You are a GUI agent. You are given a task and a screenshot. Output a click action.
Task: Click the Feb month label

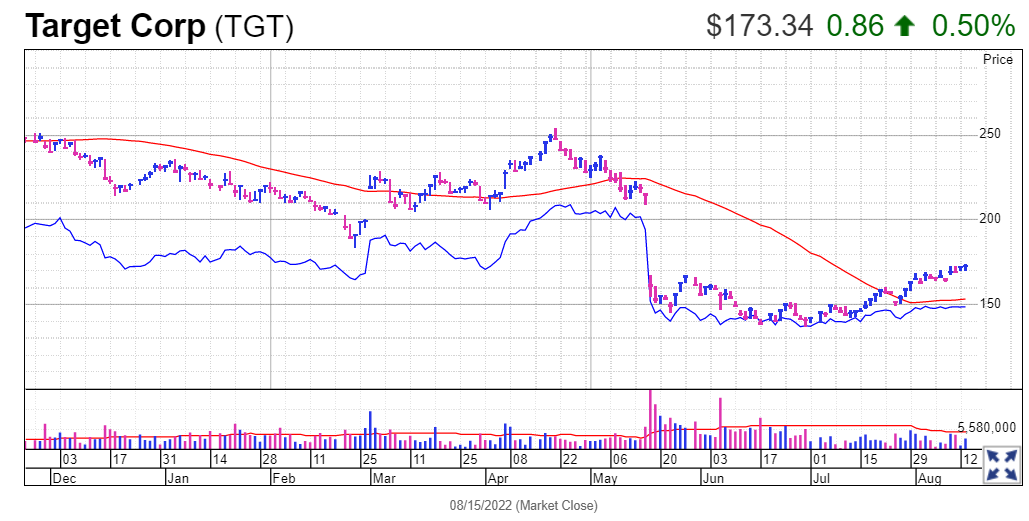tap(285, 478)
